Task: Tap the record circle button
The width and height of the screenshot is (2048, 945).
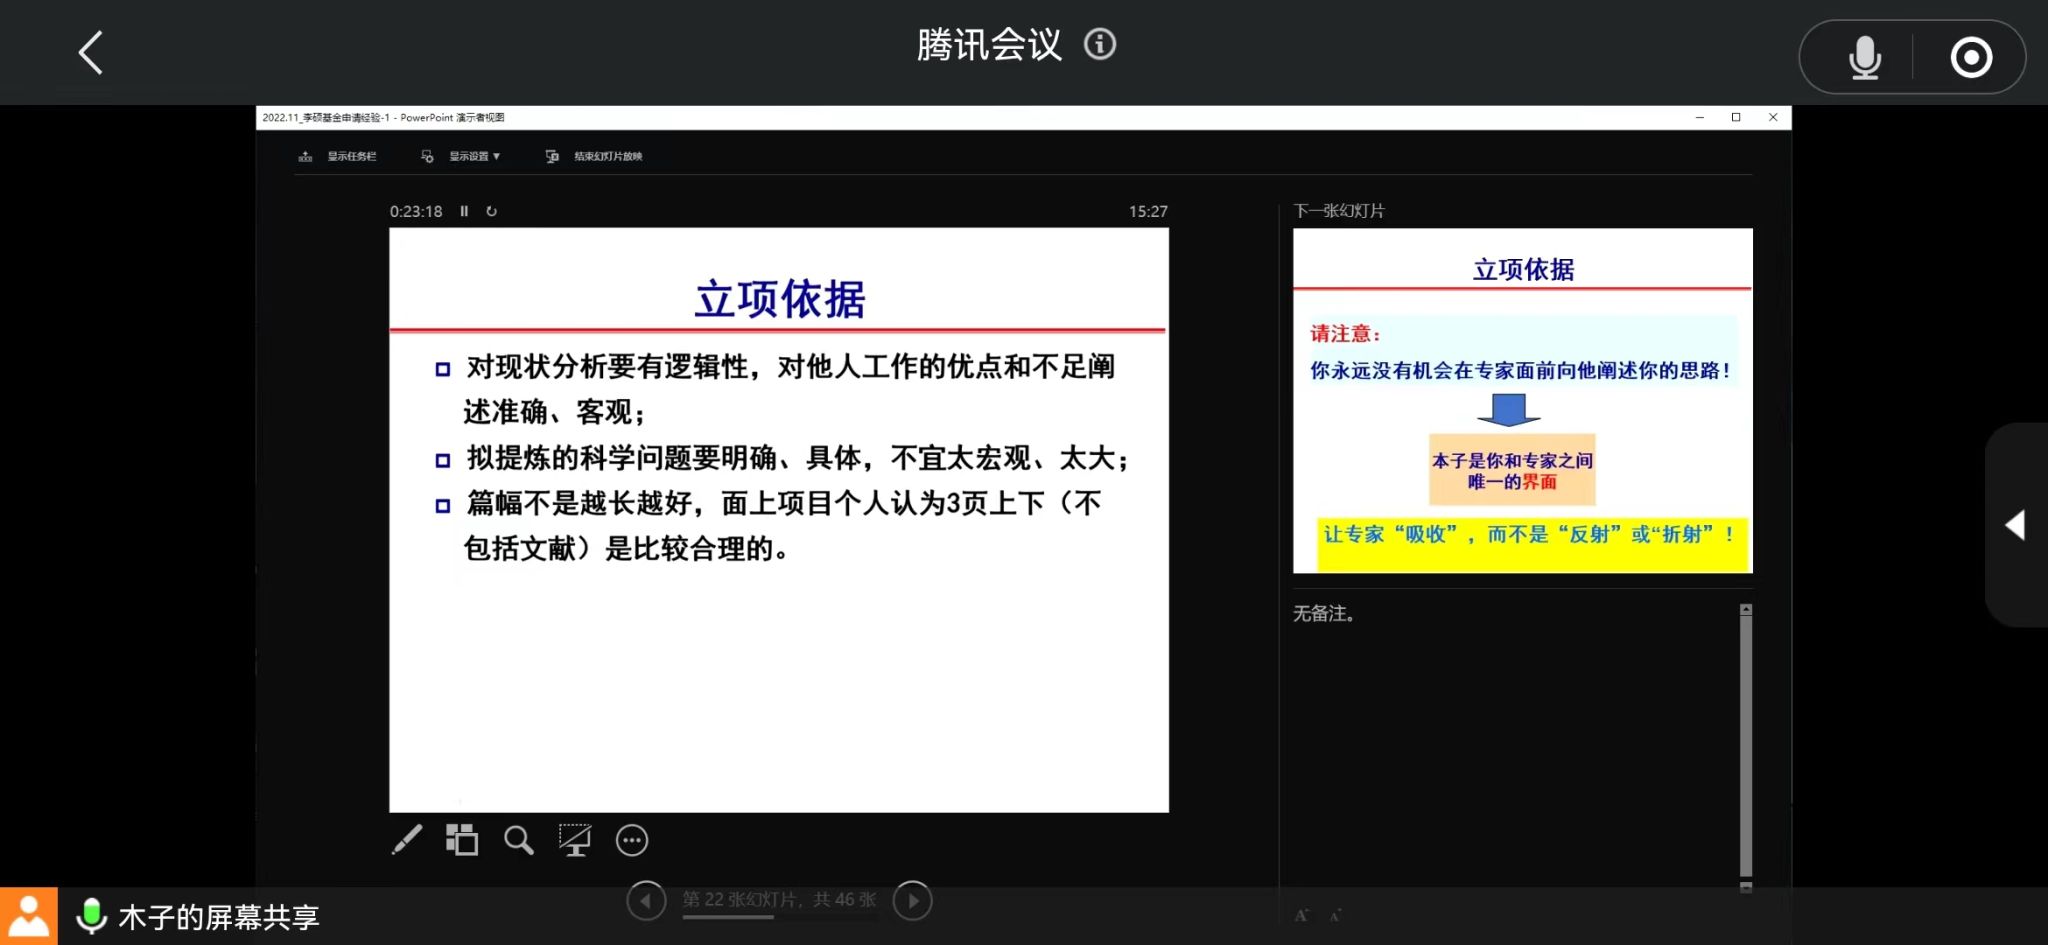Action: coord(1971,57)
